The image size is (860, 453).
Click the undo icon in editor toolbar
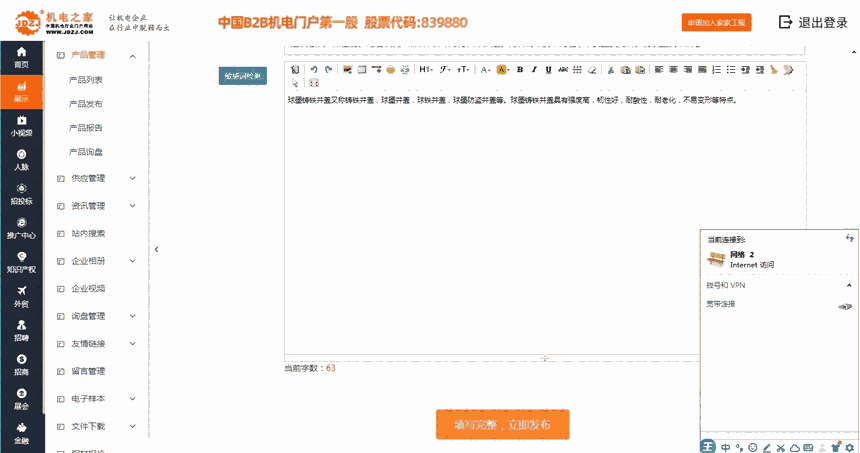click(x=314, y=70)
